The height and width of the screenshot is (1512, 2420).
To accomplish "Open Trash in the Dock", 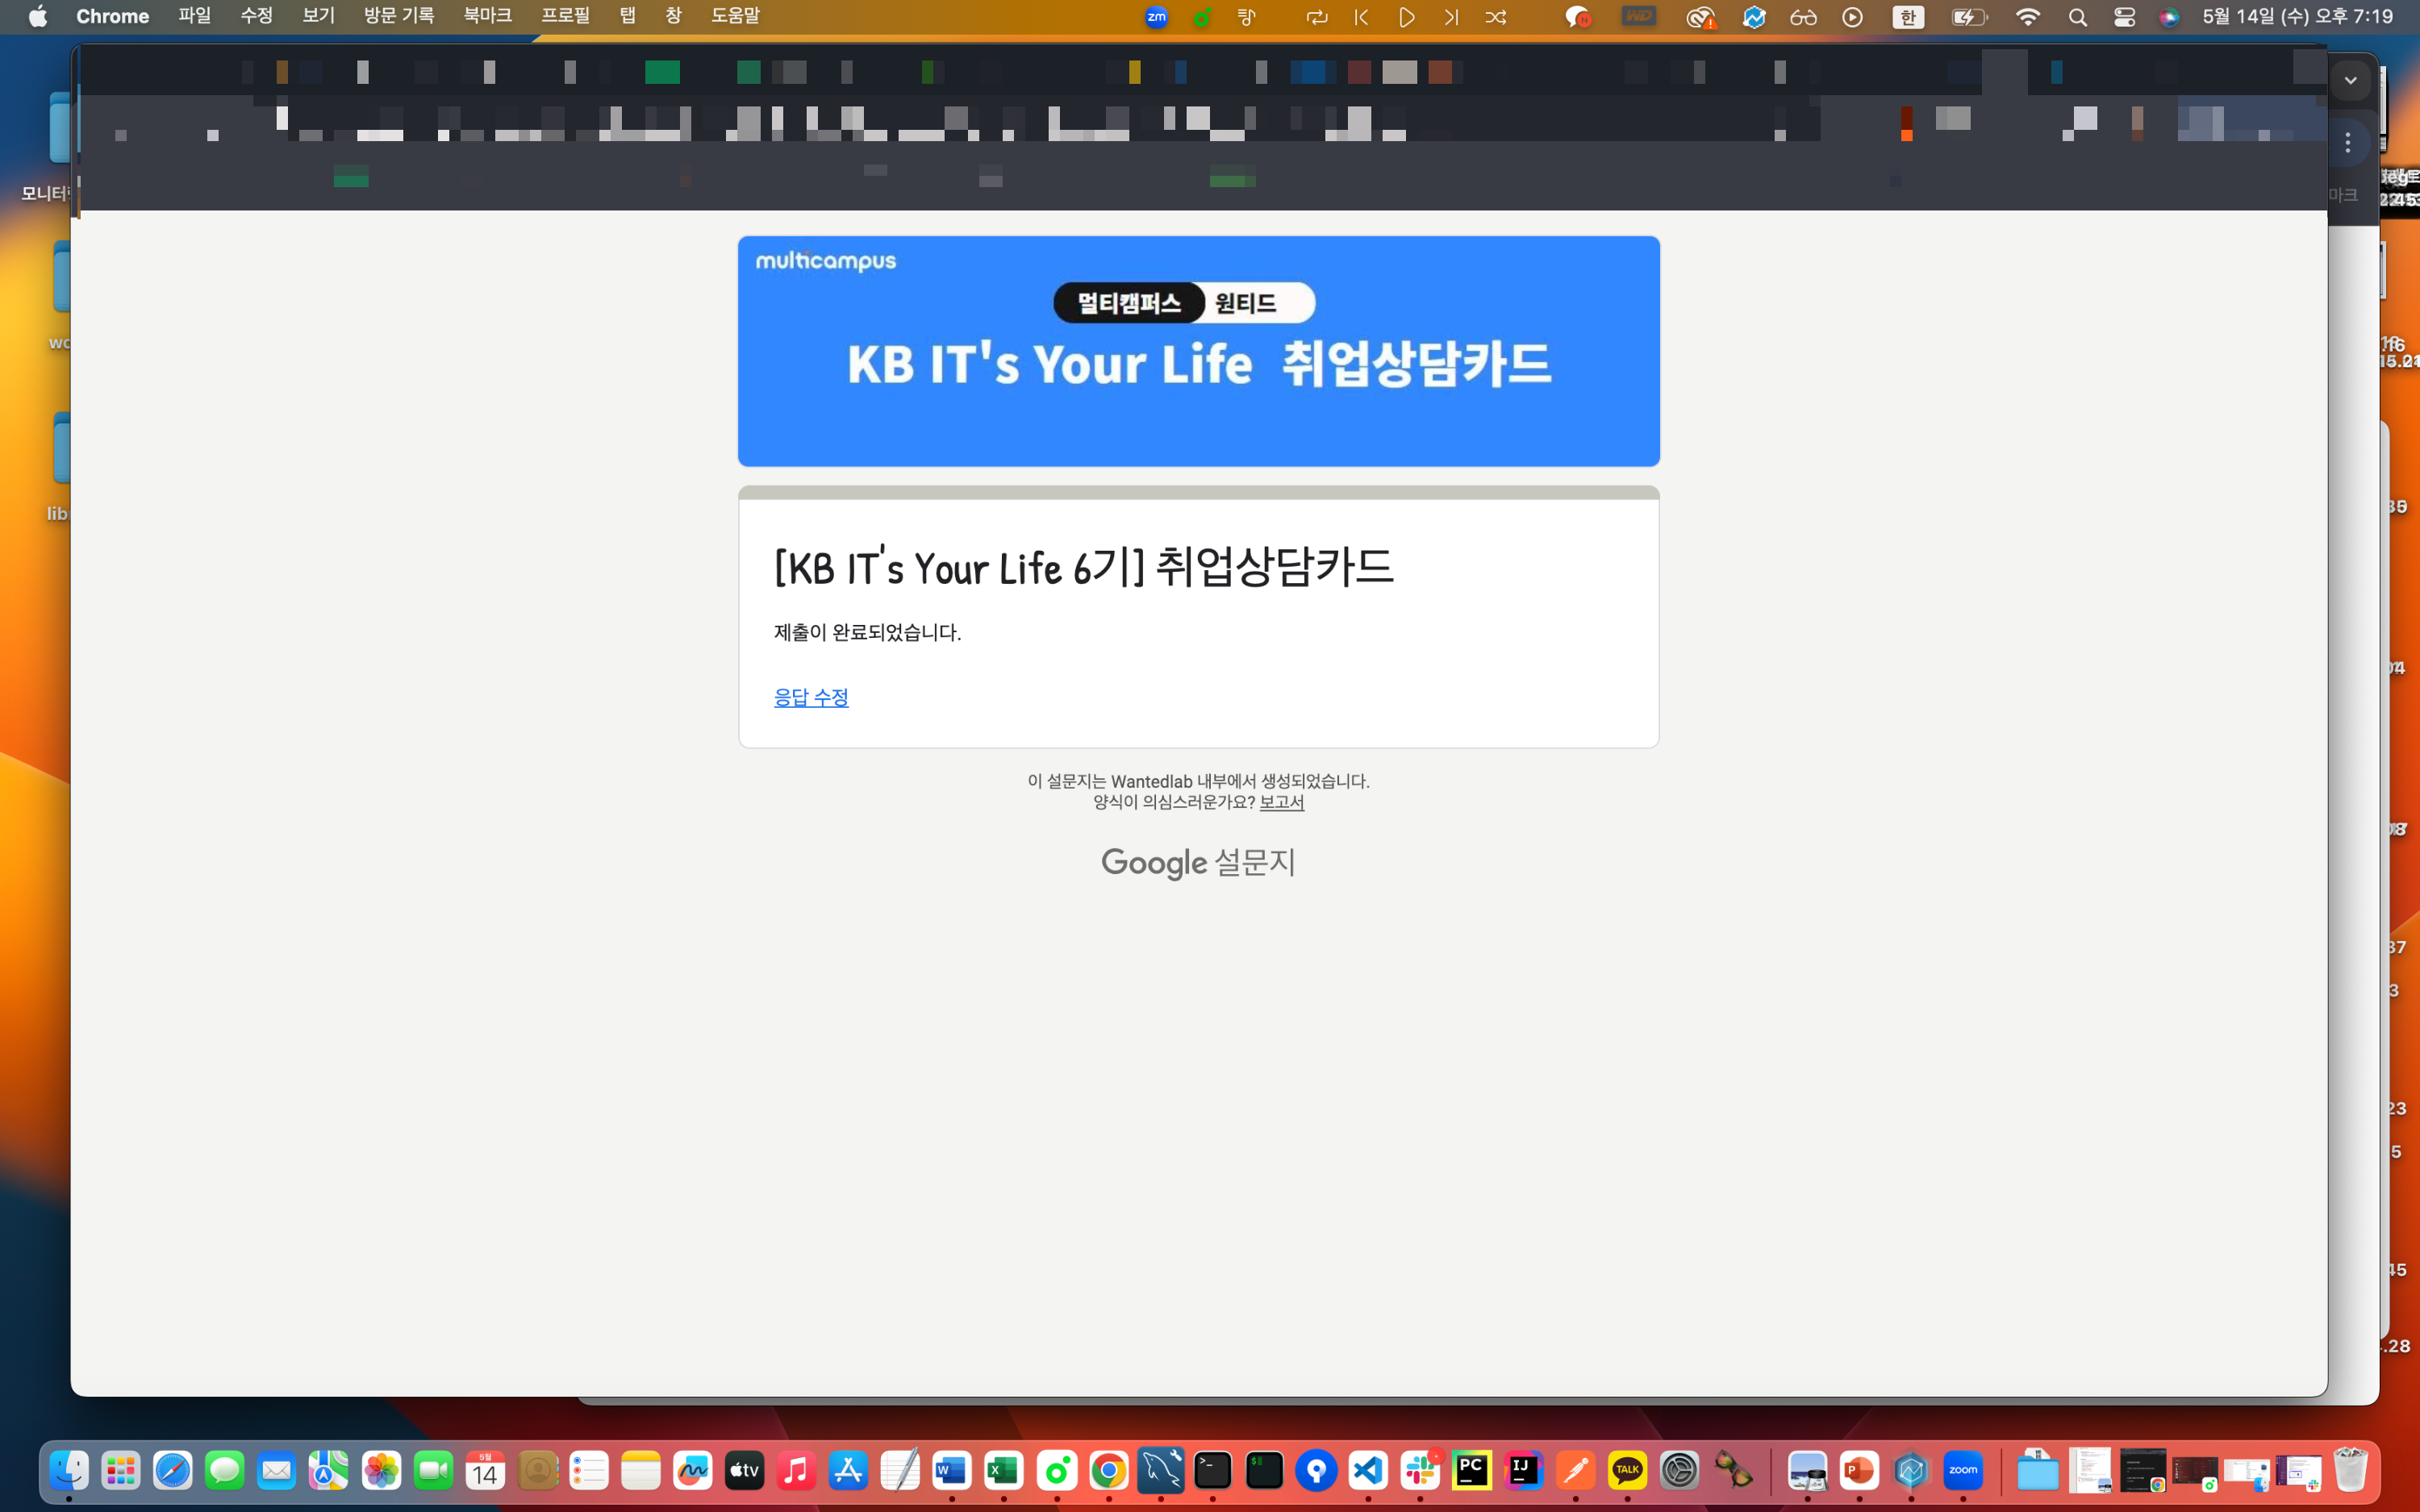I will (x=2351, y=1470).
